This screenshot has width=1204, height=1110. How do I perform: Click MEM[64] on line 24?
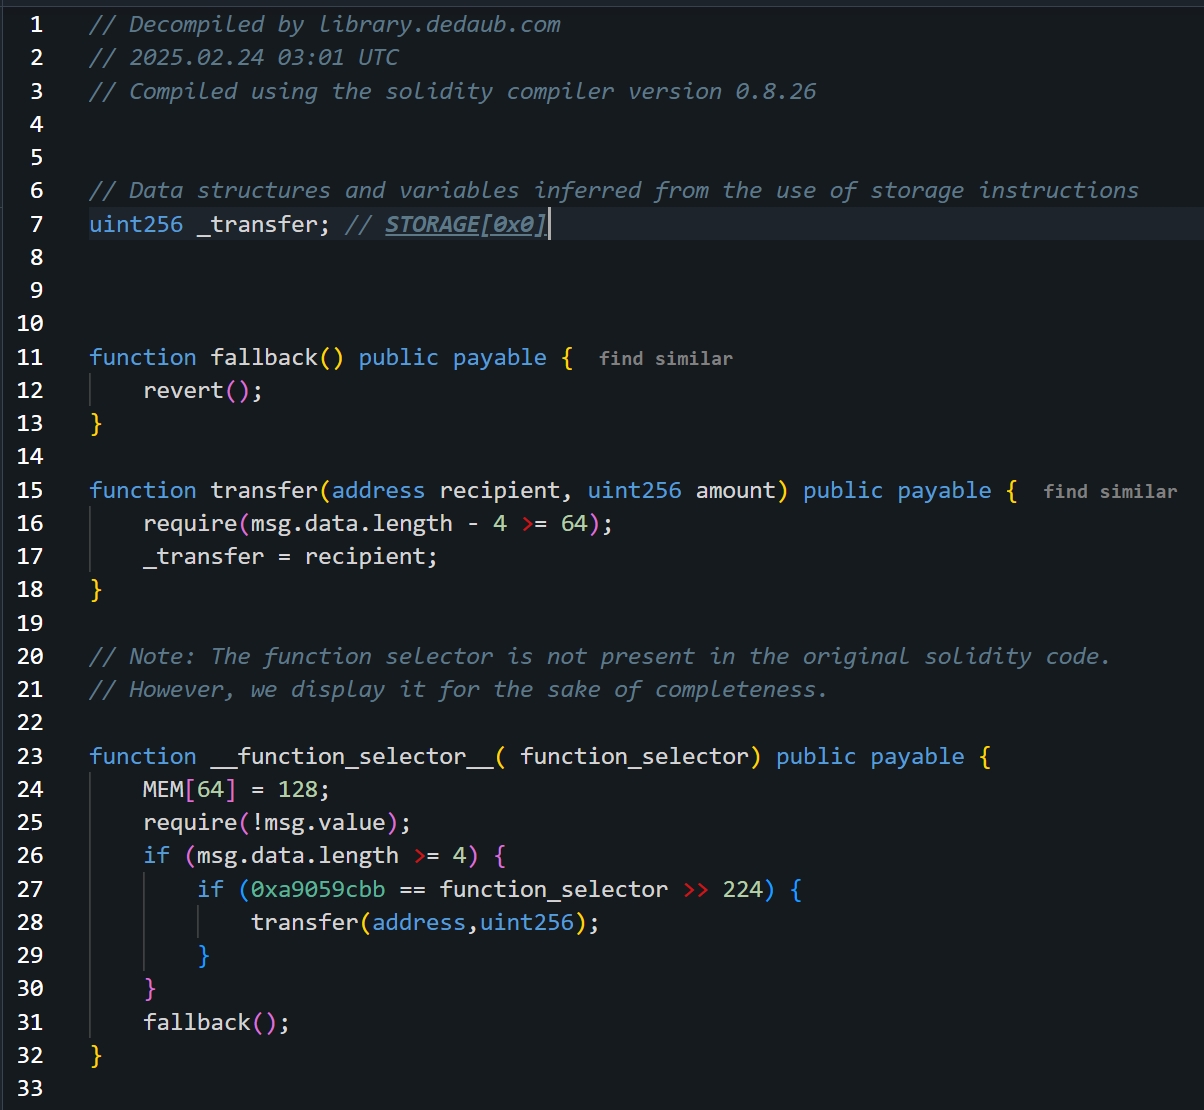click(189, 789)
